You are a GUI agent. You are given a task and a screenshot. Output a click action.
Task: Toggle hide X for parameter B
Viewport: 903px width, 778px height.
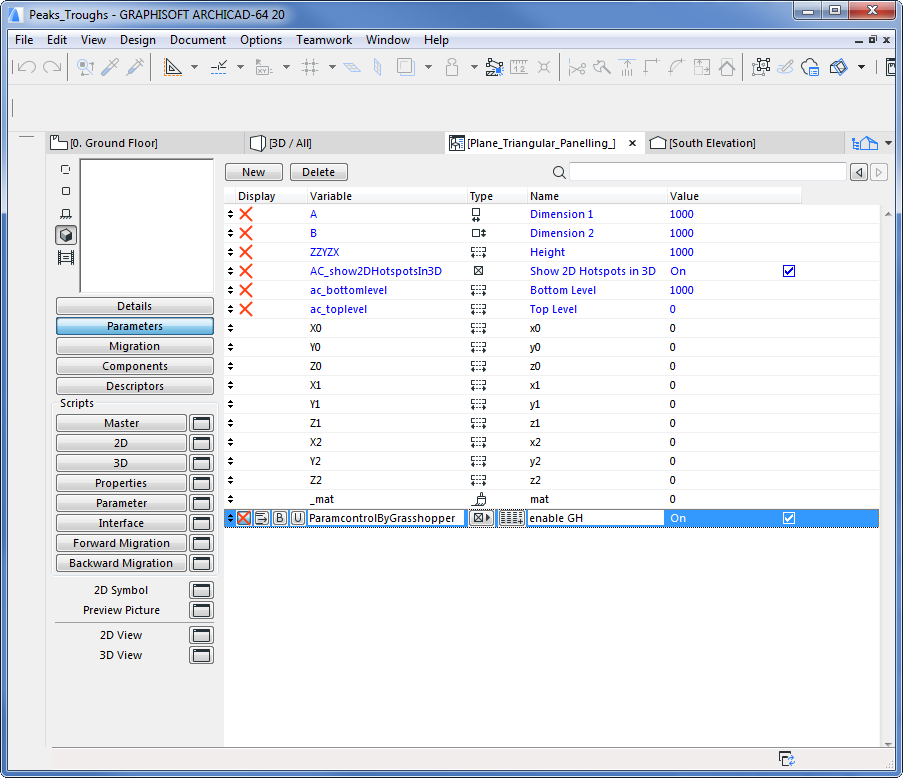(246, 233)
